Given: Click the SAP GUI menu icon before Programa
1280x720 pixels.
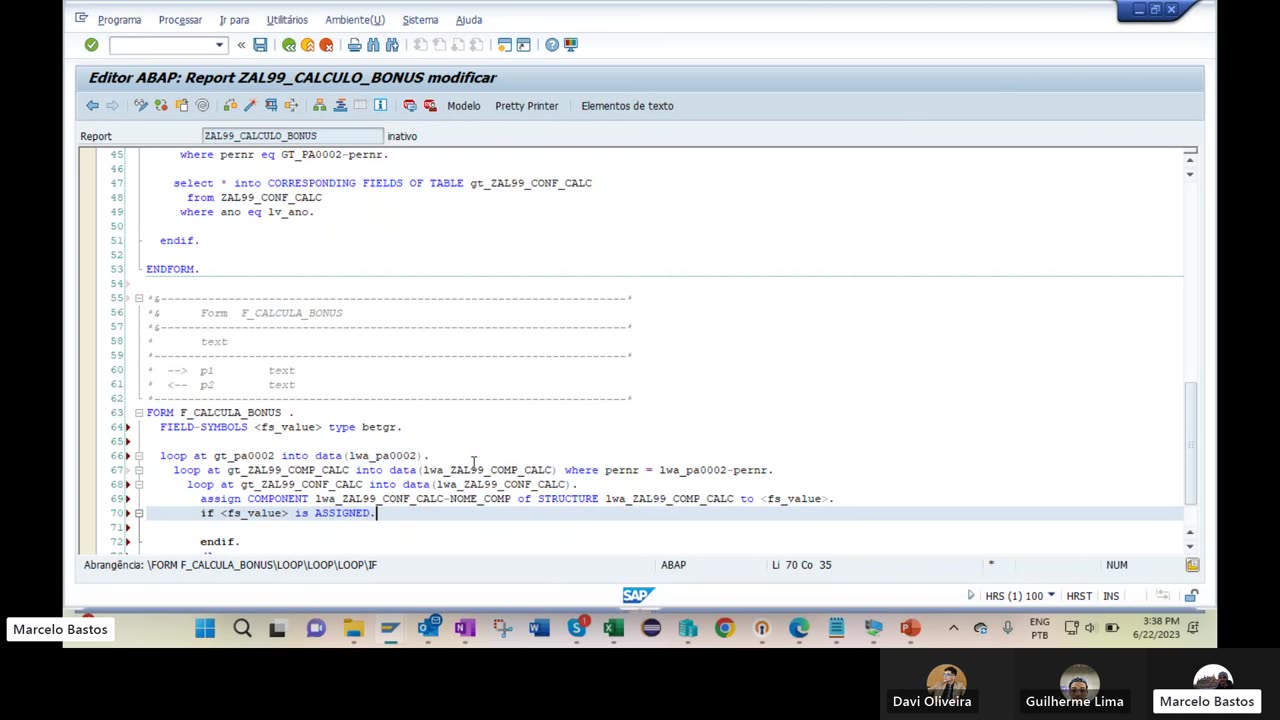Looking at the screenshot, I should (82, 19).
